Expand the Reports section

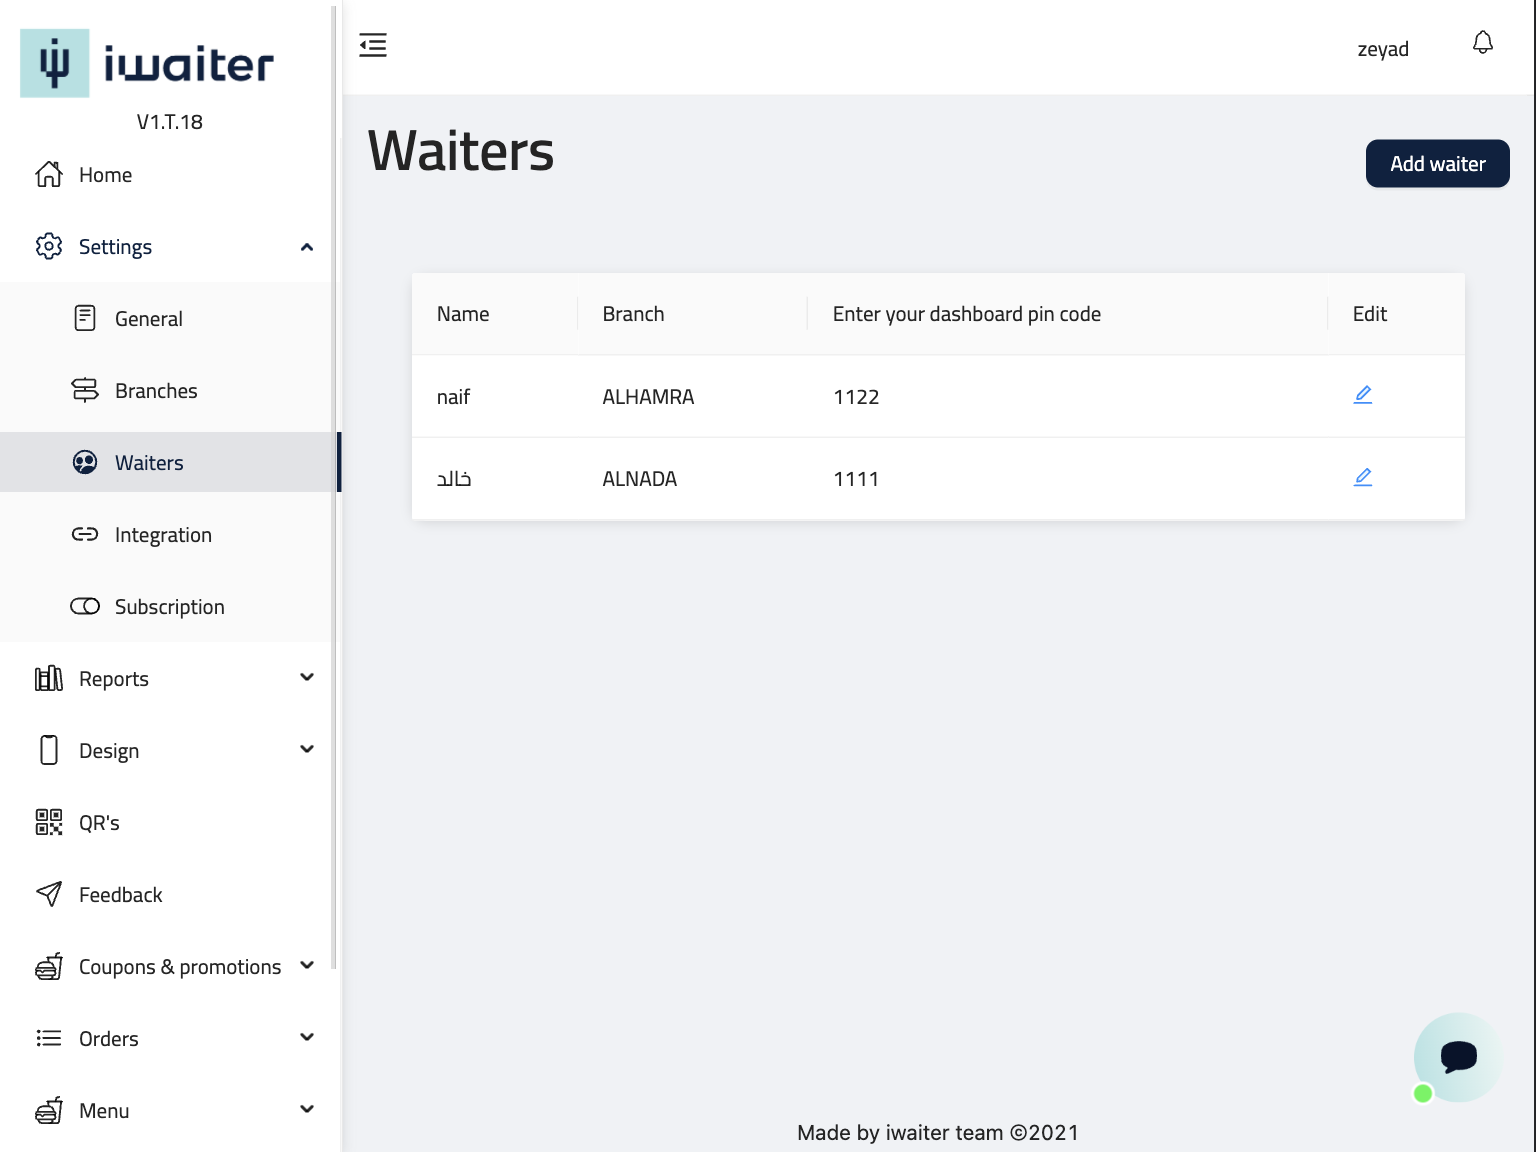306,678
